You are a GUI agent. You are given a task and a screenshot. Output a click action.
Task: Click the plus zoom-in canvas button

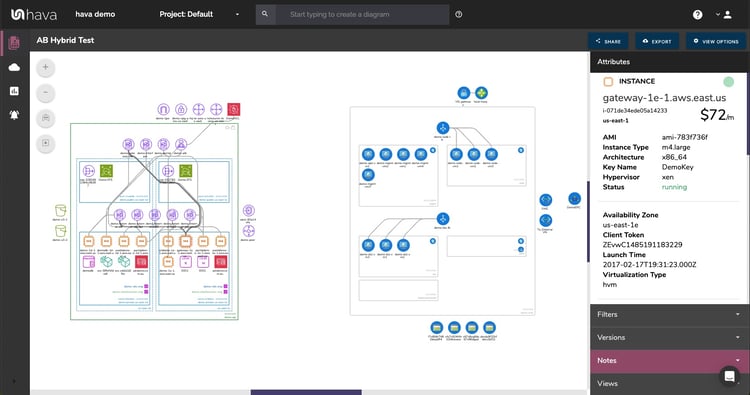(45, 67)
